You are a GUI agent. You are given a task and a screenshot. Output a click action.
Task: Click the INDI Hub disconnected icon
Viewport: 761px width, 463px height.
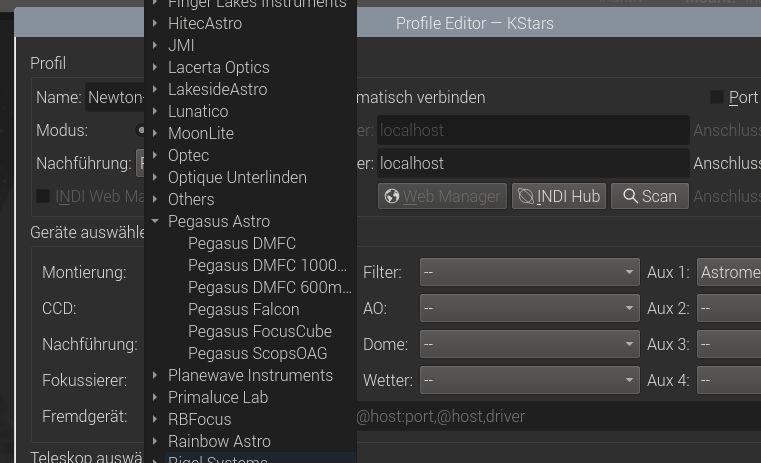pos(526,196)
